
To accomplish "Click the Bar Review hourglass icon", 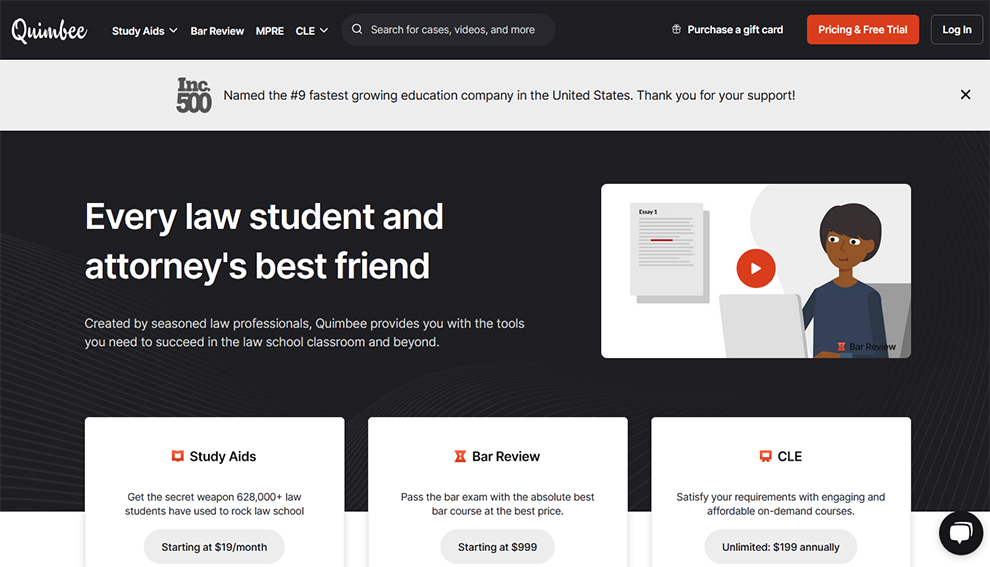I will pyautogui.click(x=460, y=456).
